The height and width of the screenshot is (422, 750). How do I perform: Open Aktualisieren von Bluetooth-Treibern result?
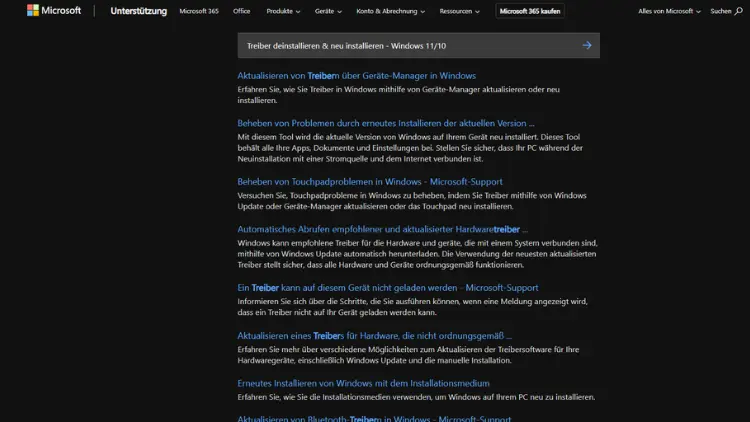(x=374, y=418)
